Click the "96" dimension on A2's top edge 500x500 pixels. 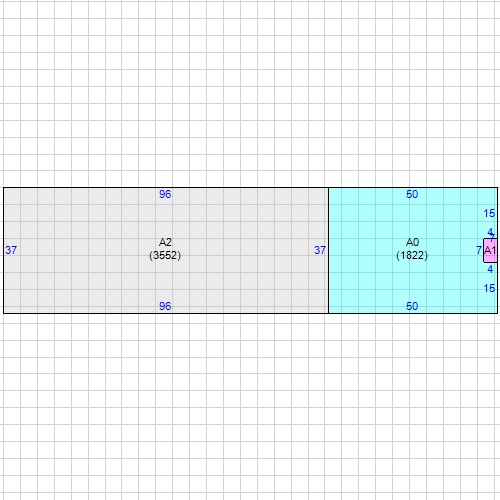click(165, 194)
